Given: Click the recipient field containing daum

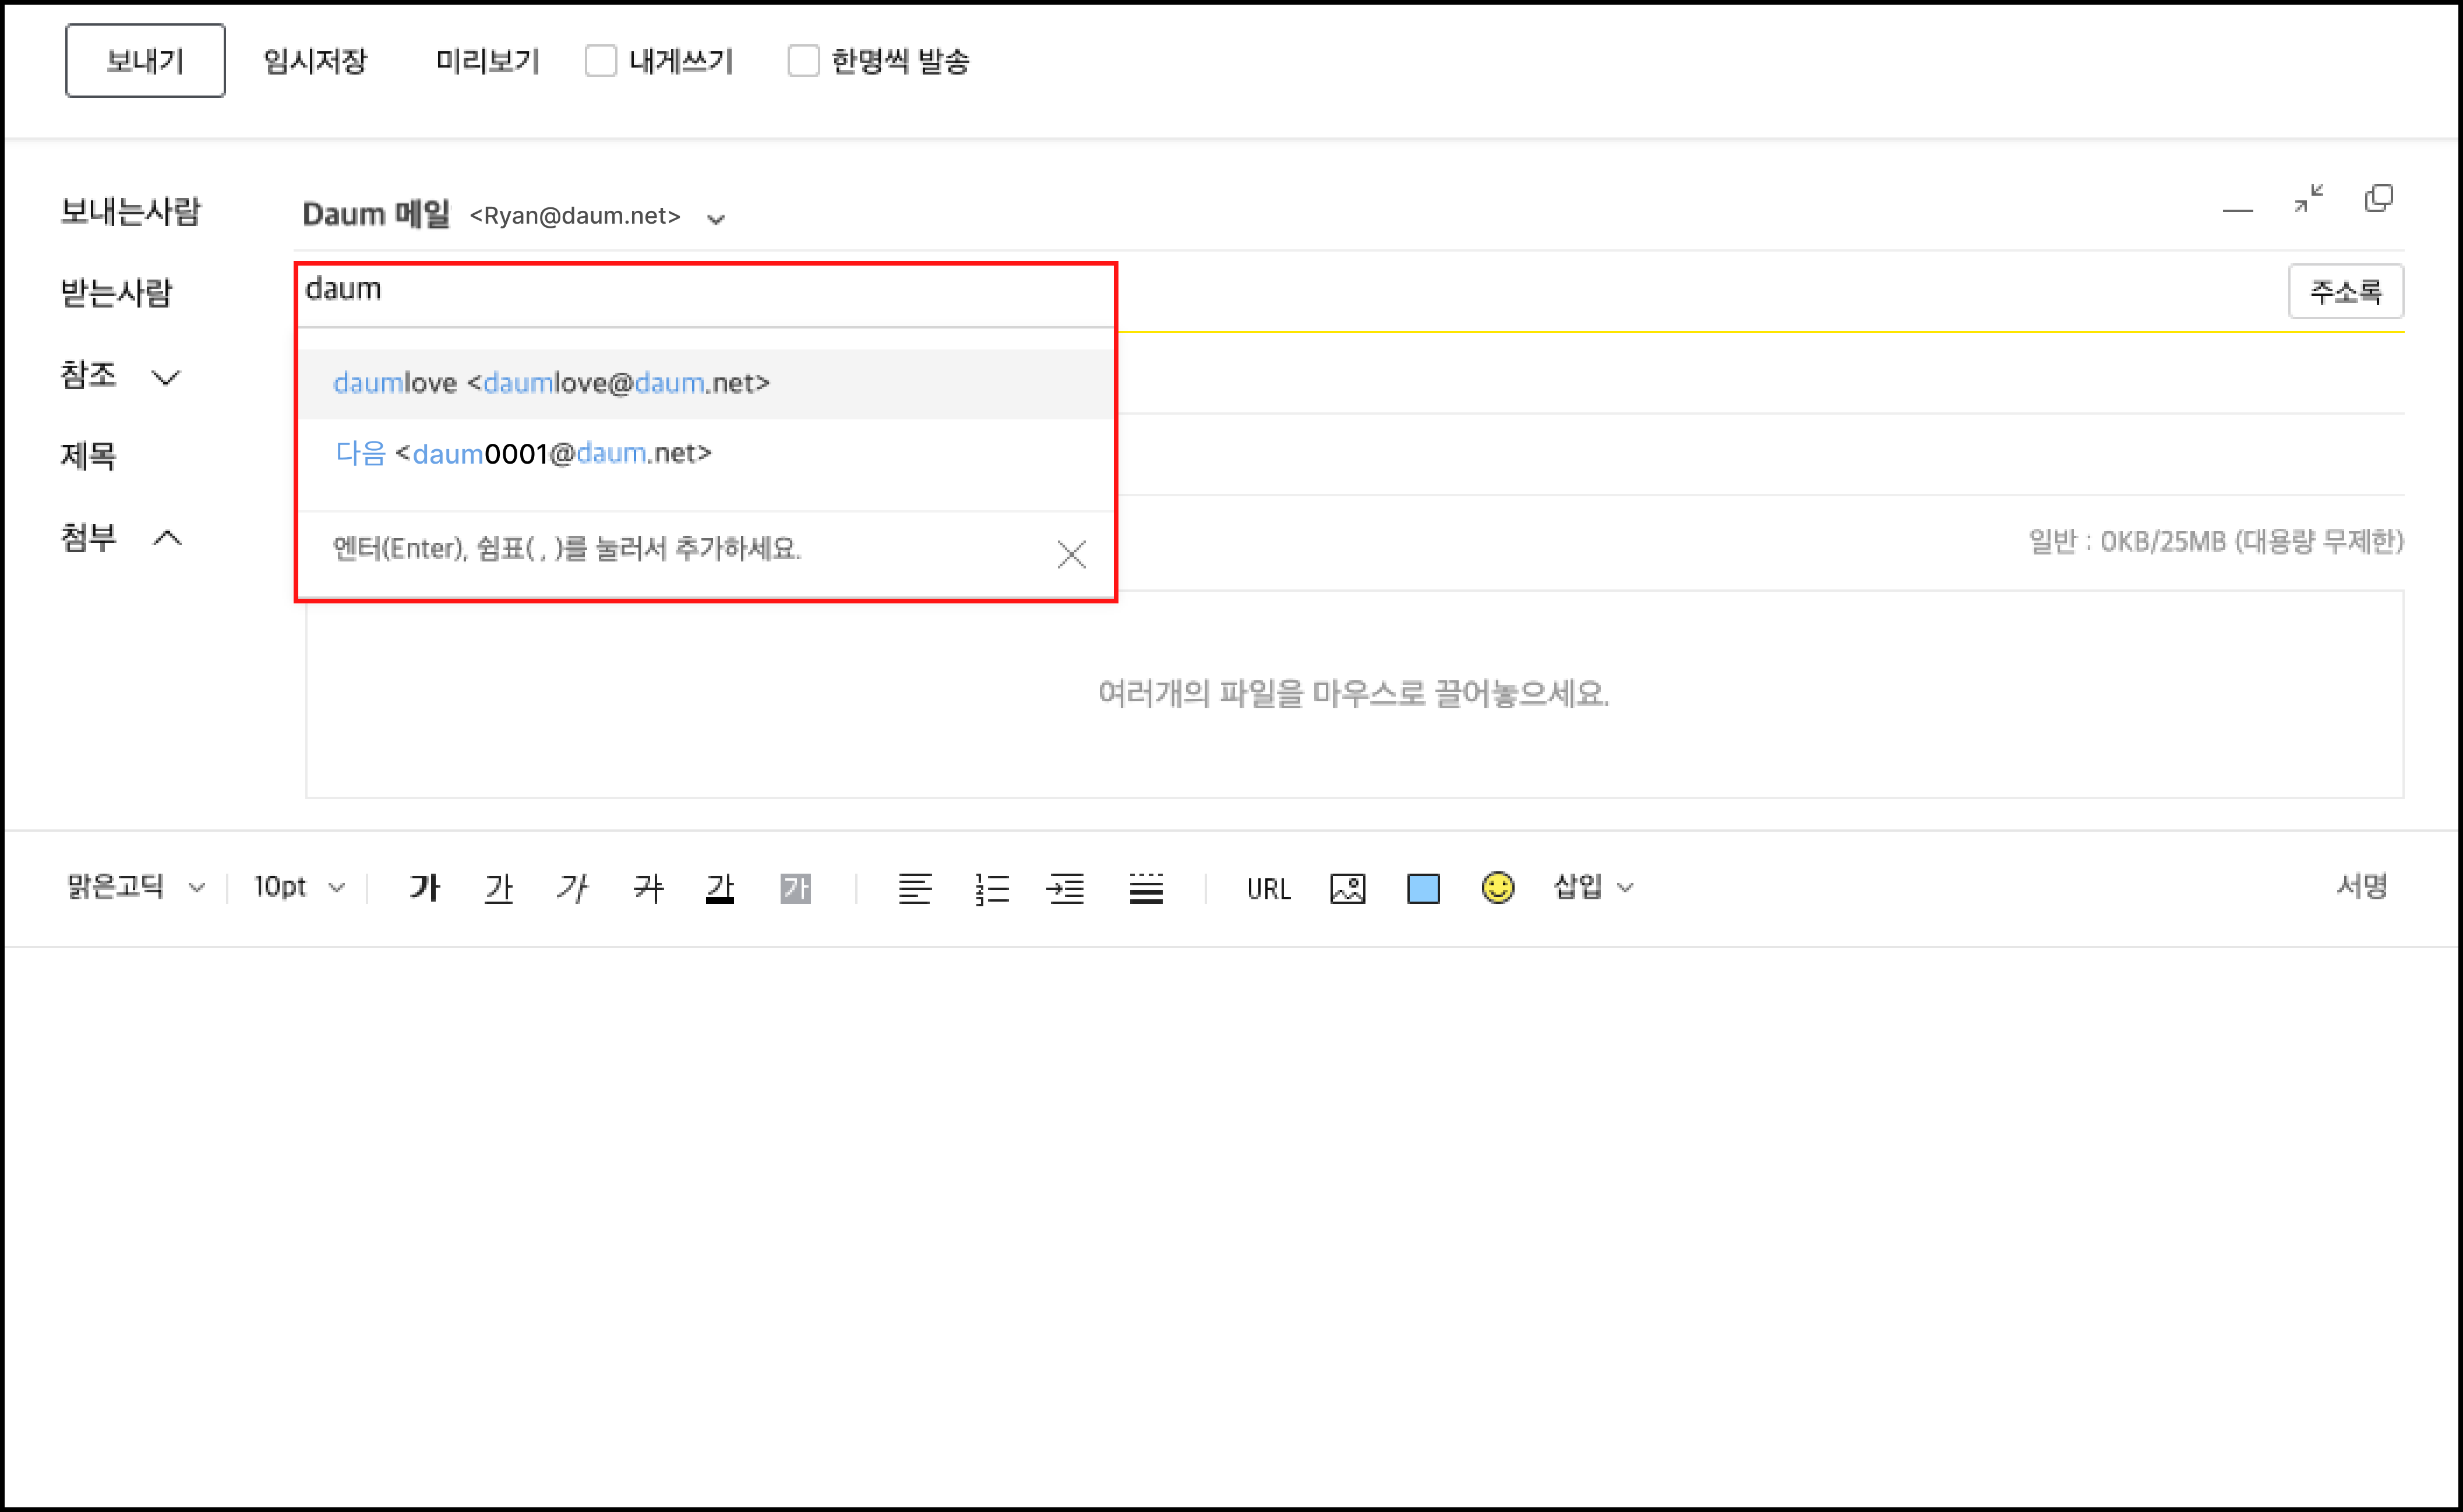Looking at the screenshot, I should [x=707, y=291].
